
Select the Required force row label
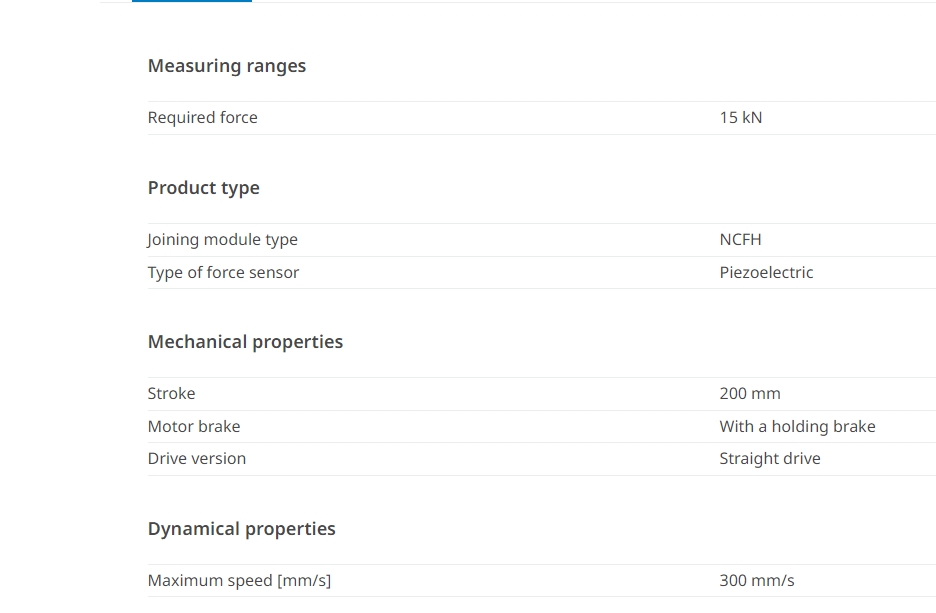click(x=202, y=118)
